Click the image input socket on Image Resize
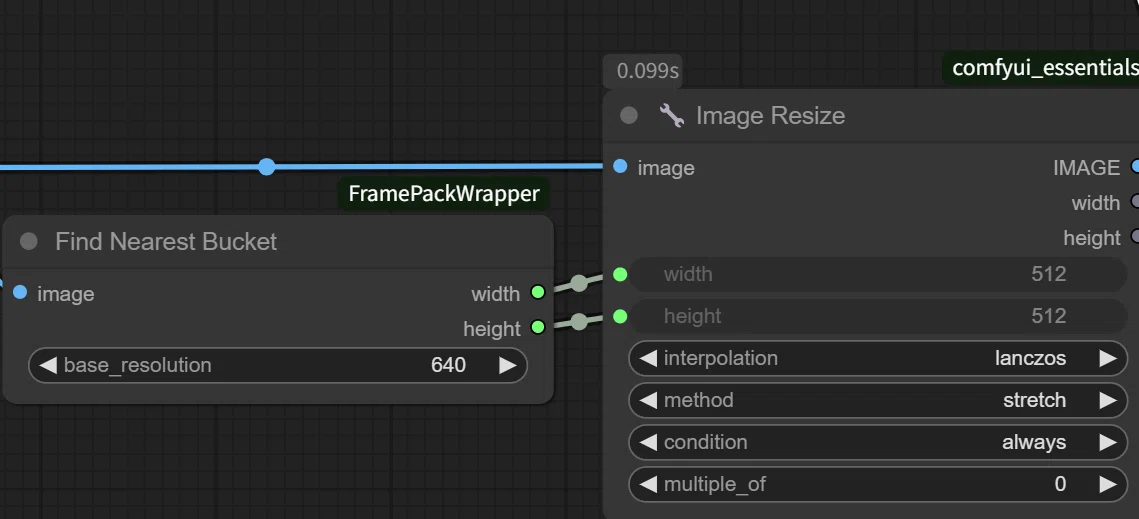Screen dimensions: 1139x519 620,166
